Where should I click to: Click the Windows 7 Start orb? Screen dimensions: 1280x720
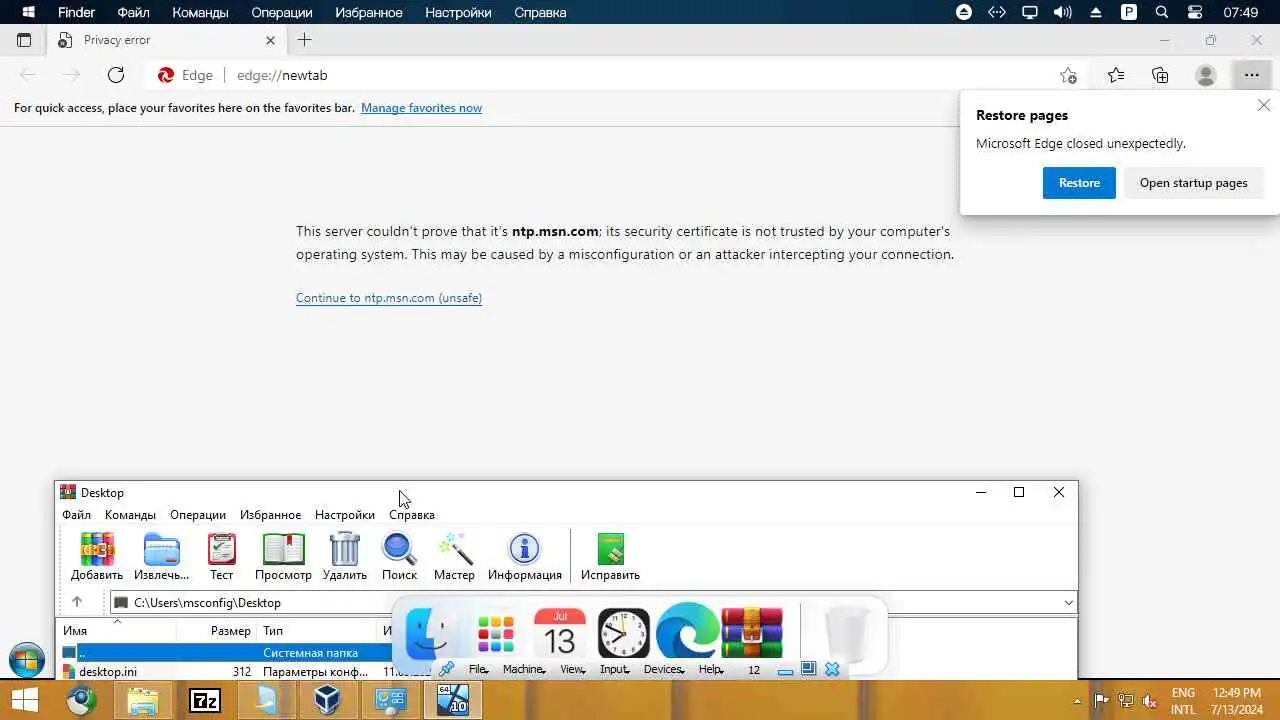(27, 661)
